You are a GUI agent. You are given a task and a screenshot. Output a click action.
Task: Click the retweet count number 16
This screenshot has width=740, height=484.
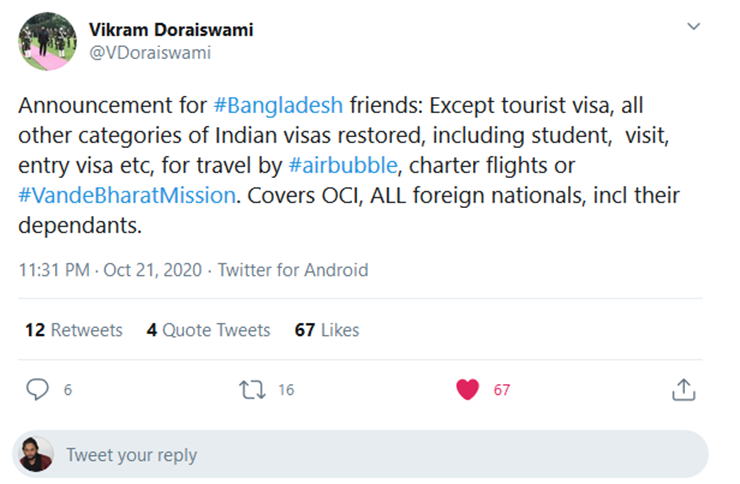[286, 390]
